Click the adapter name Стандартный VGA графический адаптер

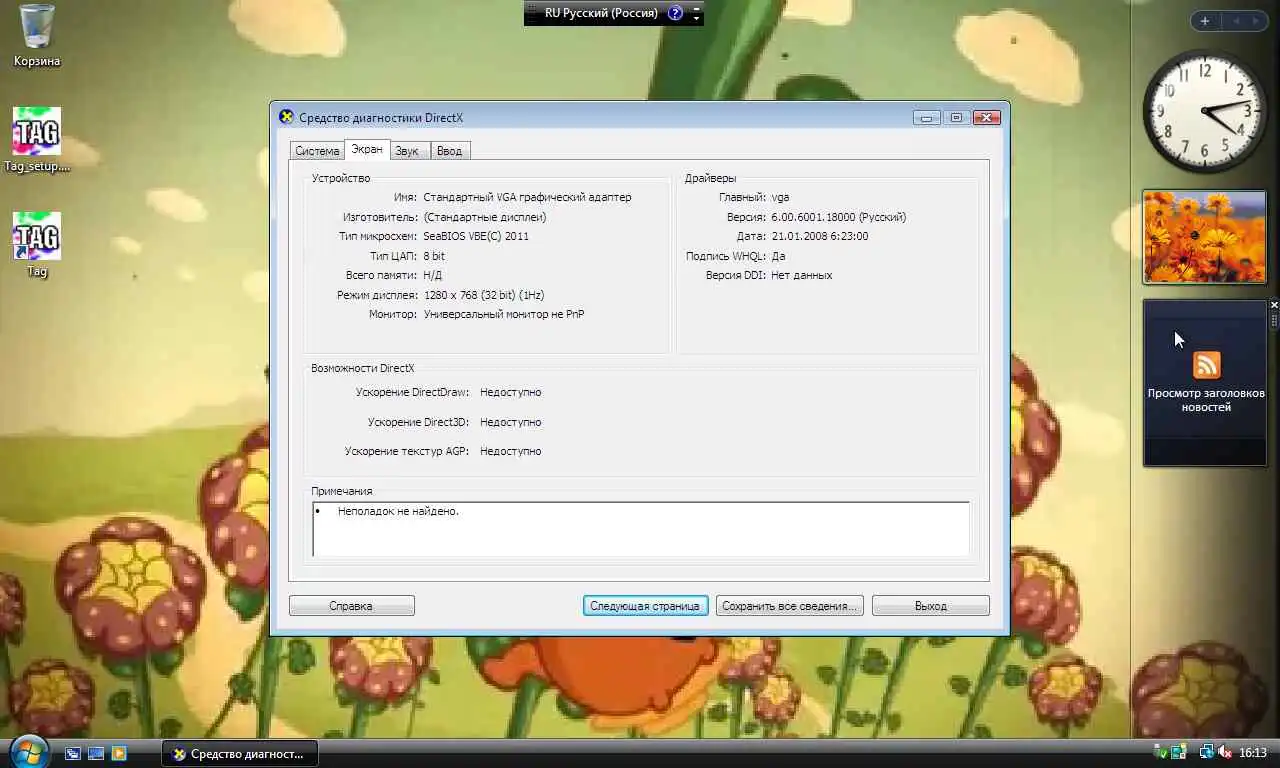tap(527, 198)
